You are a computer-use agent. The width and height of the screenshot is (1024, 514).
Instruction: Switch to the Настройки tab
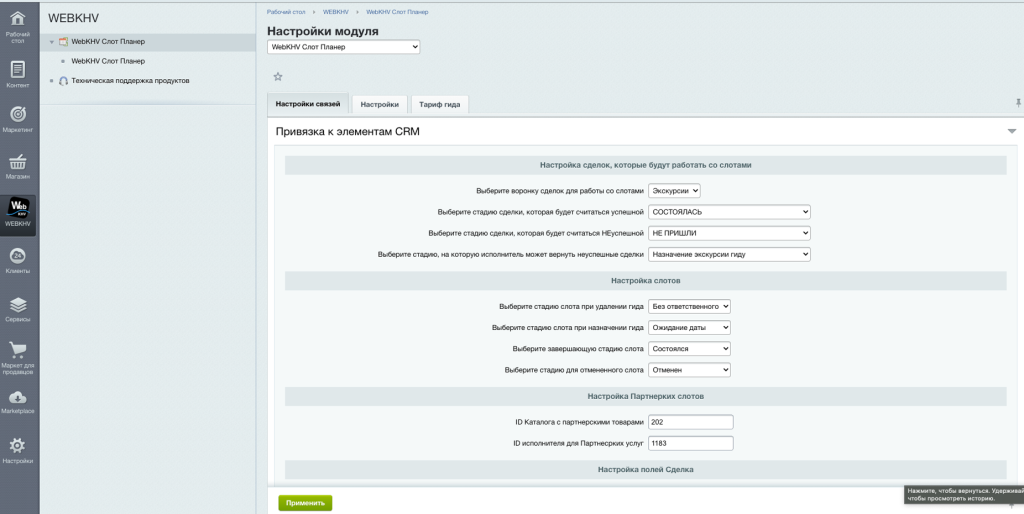(380, 104)
